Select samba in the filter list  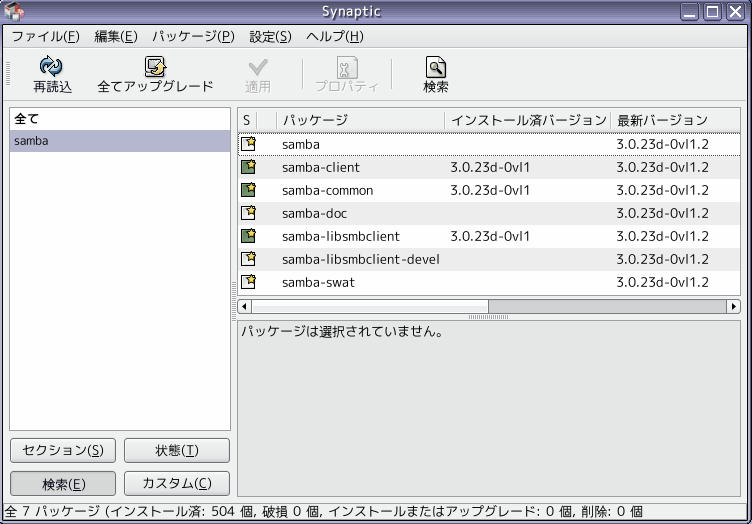120,141
